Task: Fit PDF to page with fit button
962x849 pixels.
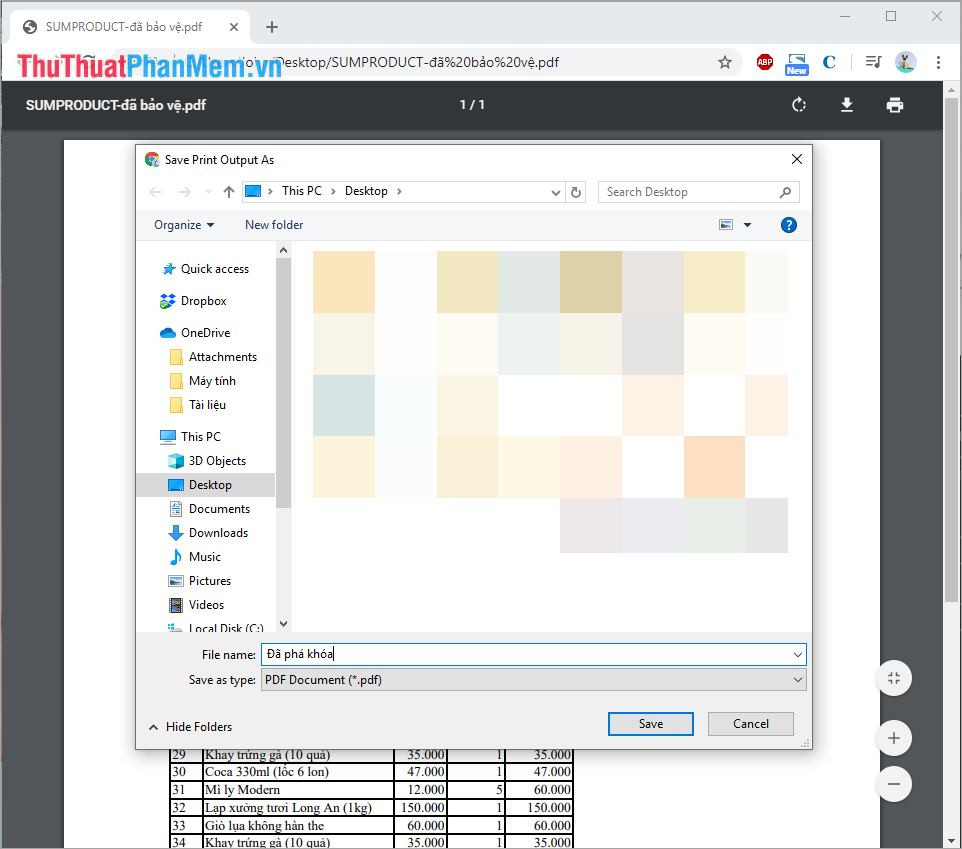Action: click(x=894, y=678)
